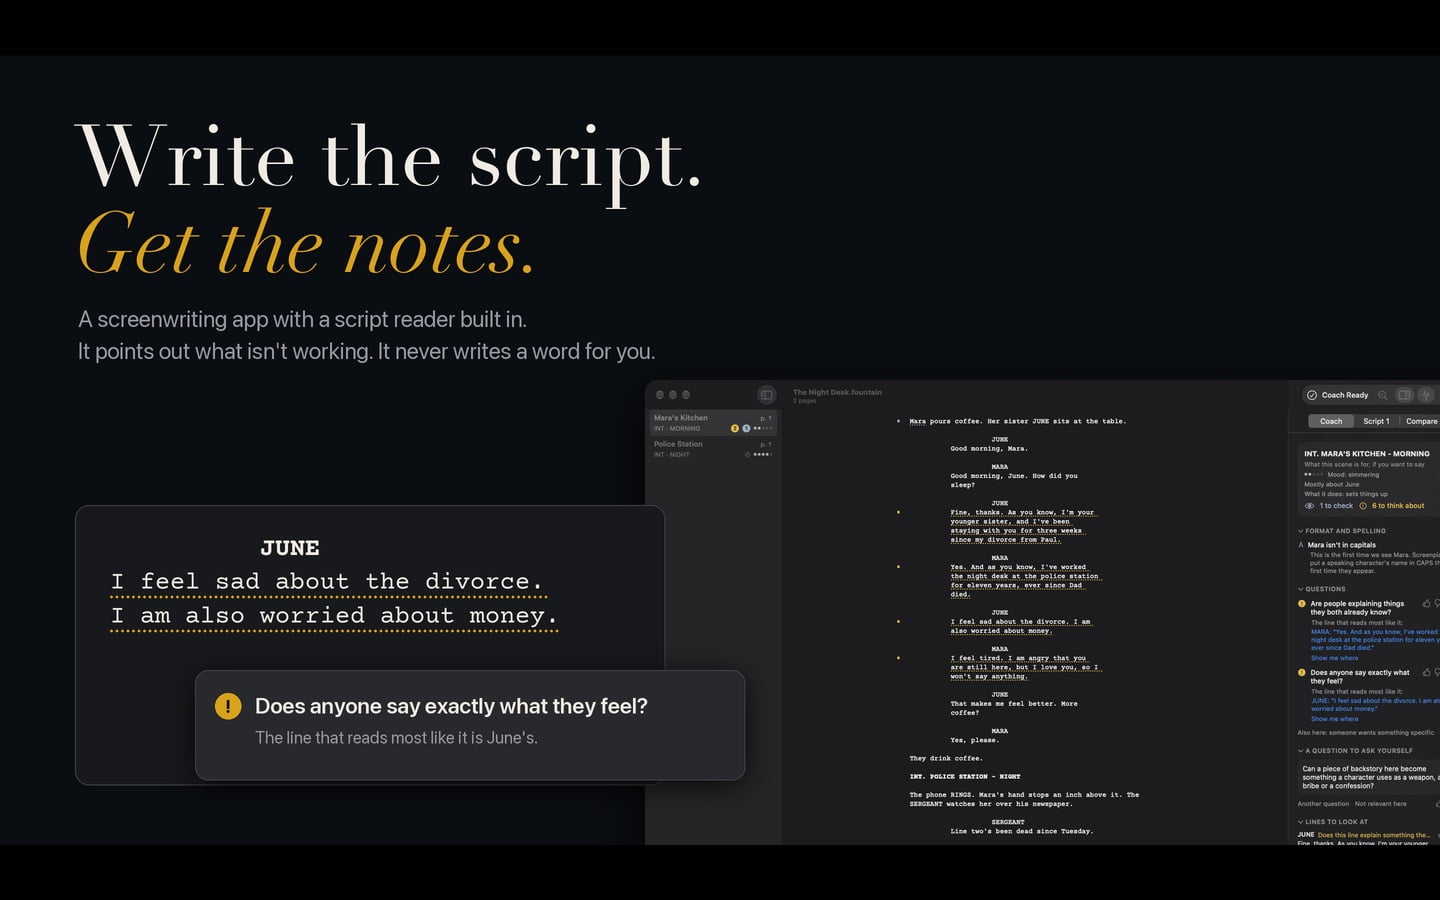Toggle the split panel icon beside the search
The width and height of the screenshot is (1440, 900).
coord(1405,395)
